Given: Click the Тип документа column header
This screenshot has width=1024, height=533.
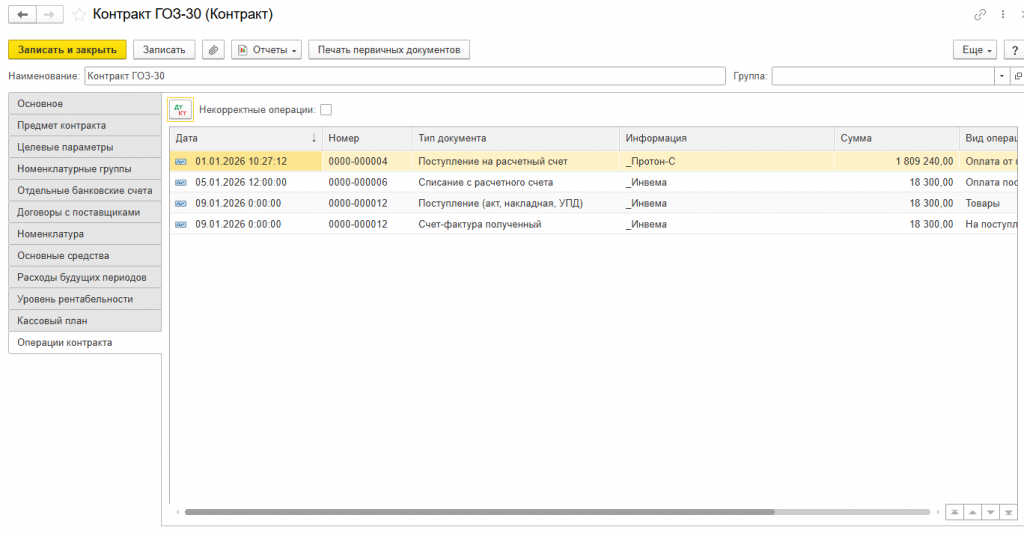Looking at the screenshot, I should [515, 138].
